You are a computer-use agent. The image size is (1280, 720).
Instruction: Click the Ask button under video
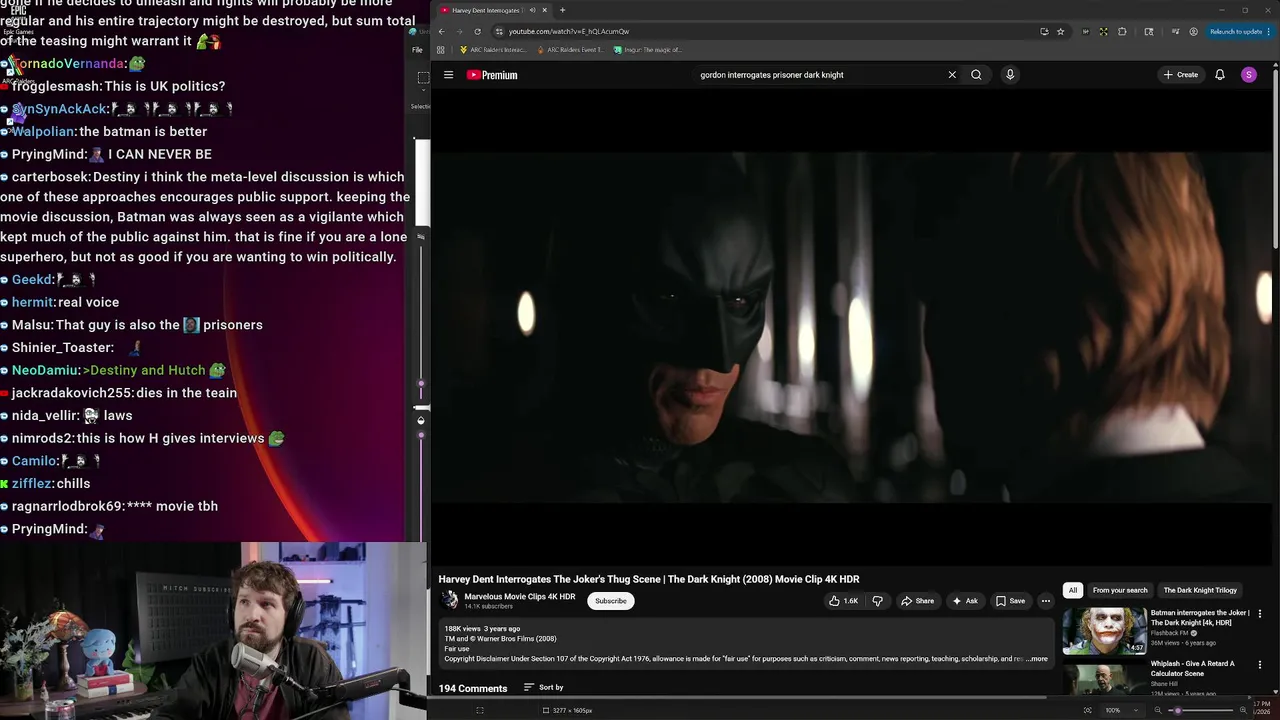coord(965,601)
